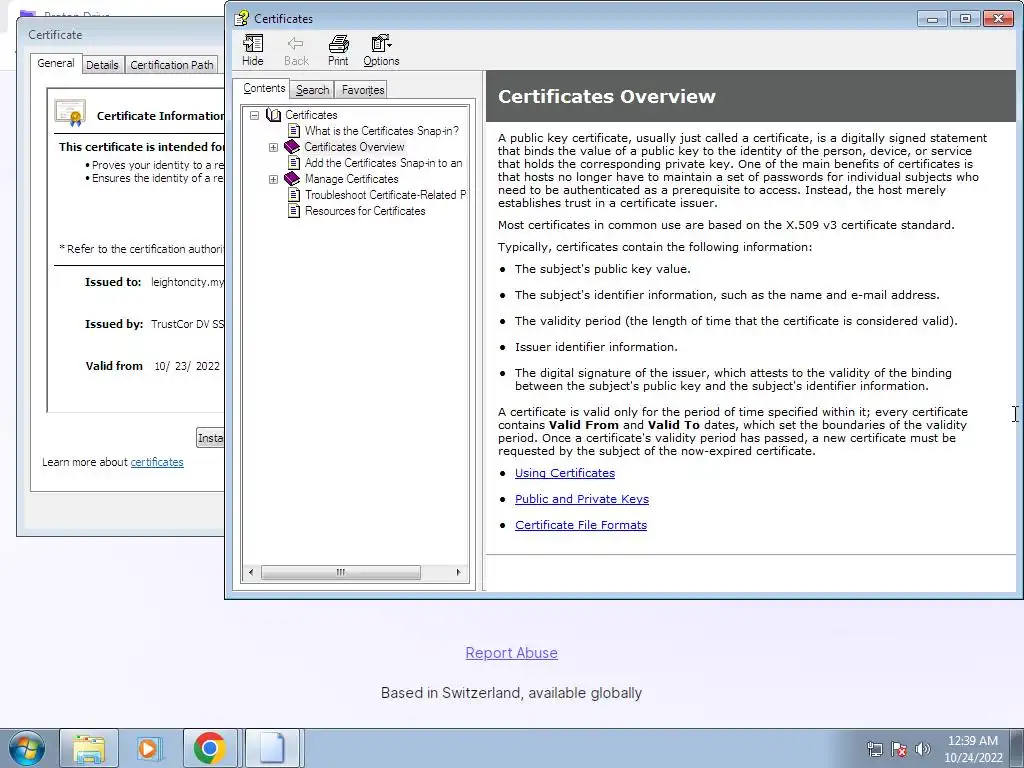
Task: Select General tab in Certificate dialog
Action: [x=56, y=63]
